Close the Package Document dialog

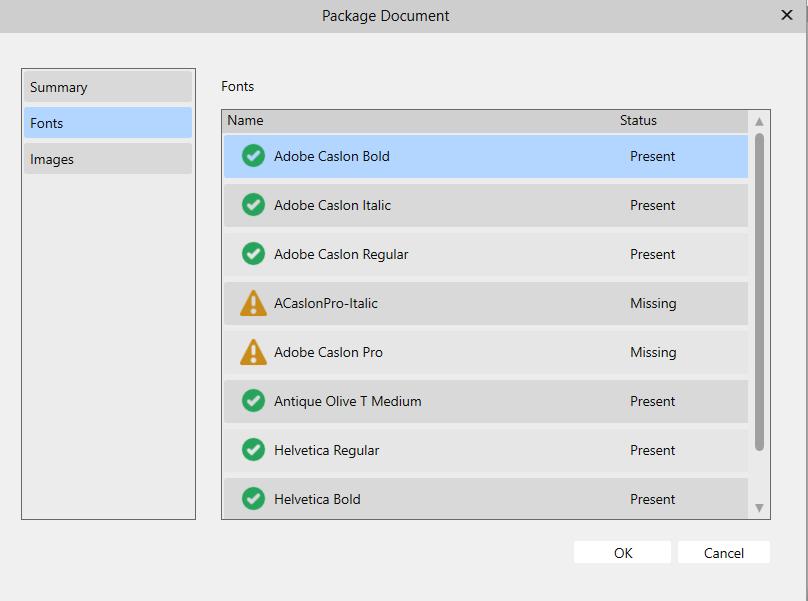click(x=786, y=15)
